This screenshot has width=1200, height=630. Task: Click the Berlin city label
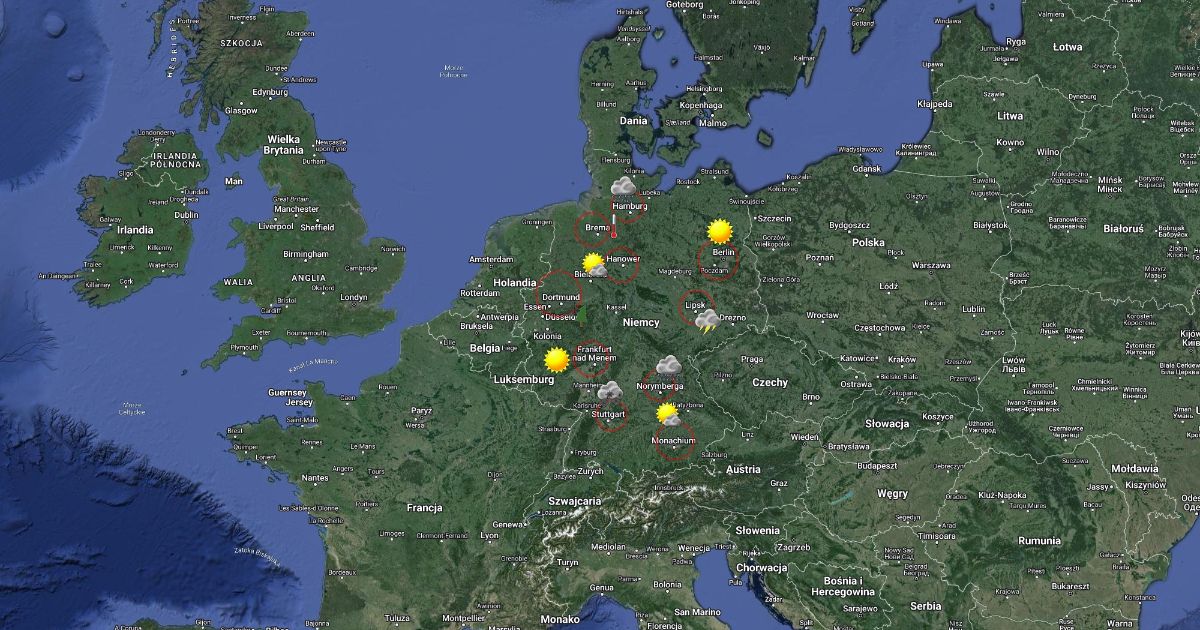tap(724, 253)
